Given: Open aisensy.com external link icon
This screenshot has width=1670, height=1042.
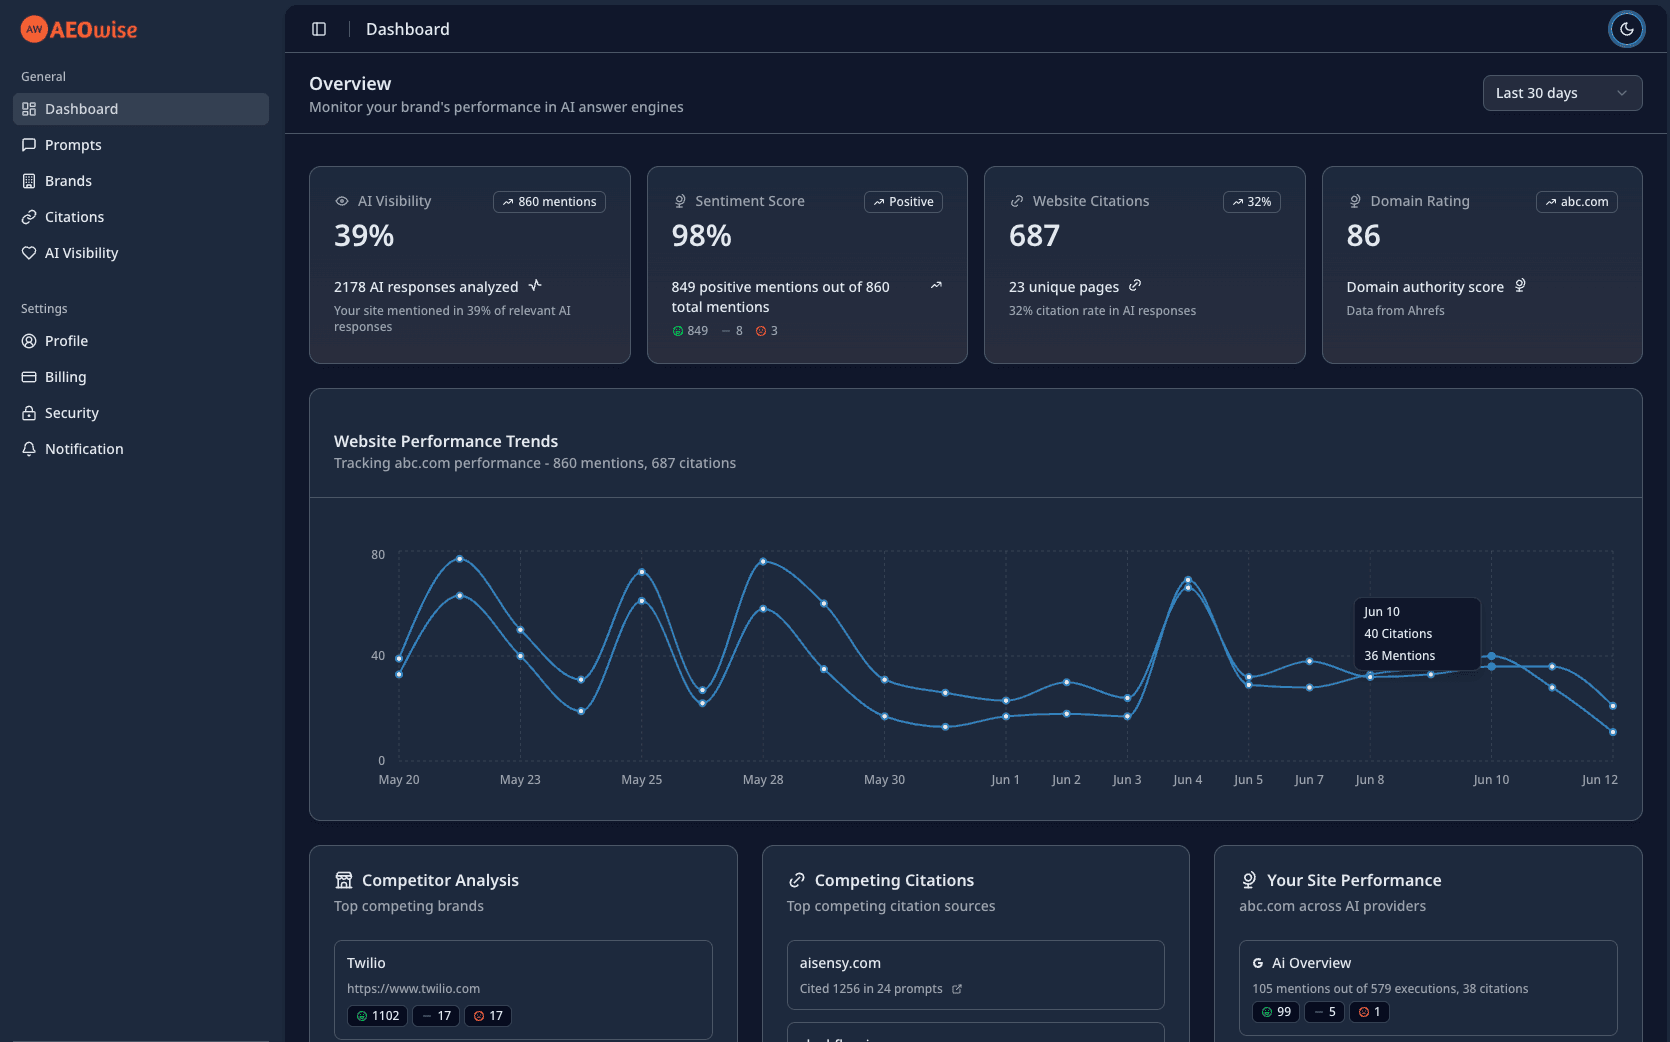Looking at the screenshot, I should [957, 989].
